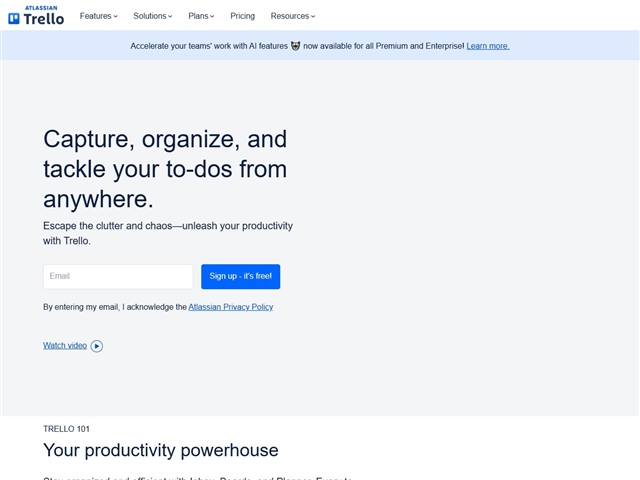Open the Features dropdown menu
This screenshot has height=480, width=640.
click(x=98, y=16)
